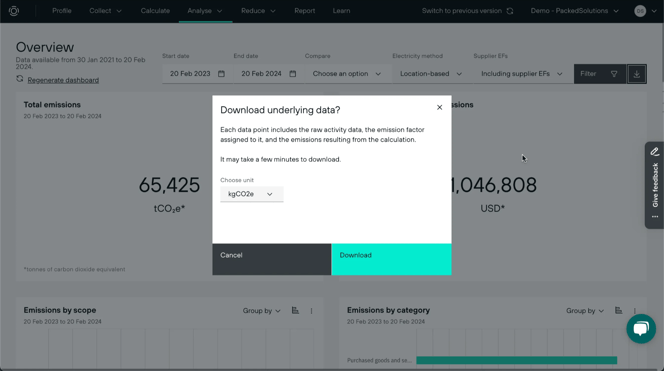Open the End date calendar icon
664x371 pixels.
(x=293, y=74)
